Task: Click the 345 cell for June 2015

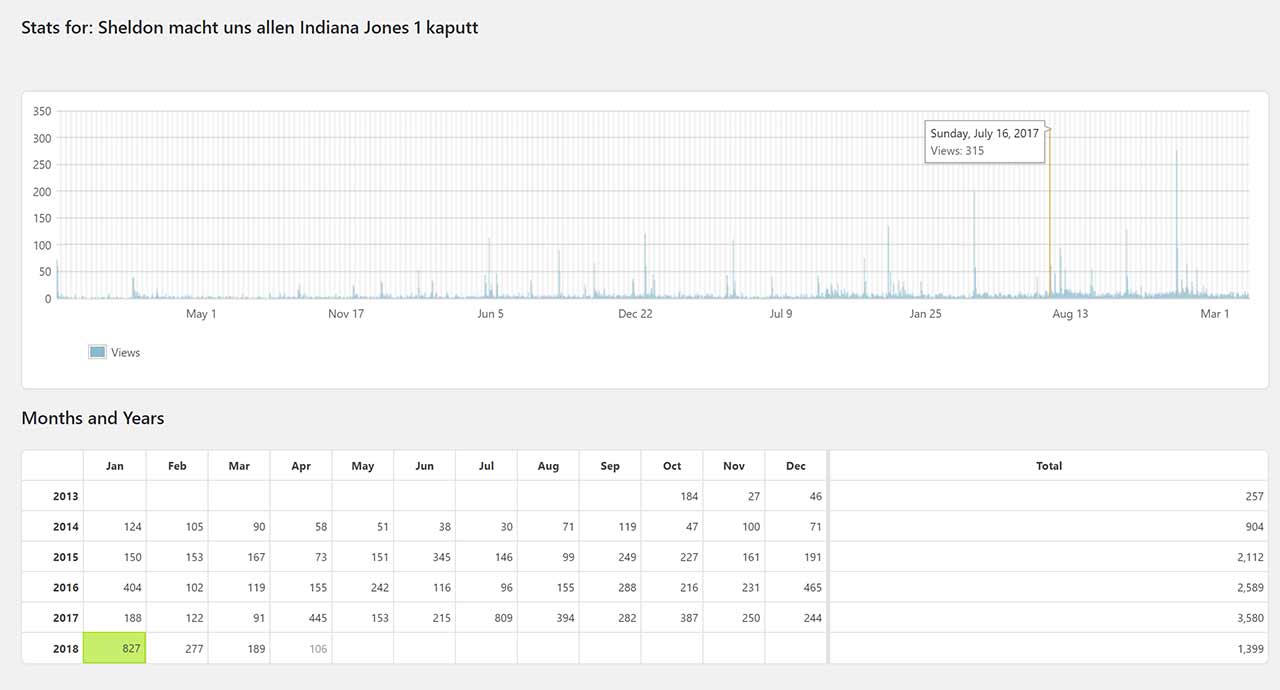Action: 425,557
